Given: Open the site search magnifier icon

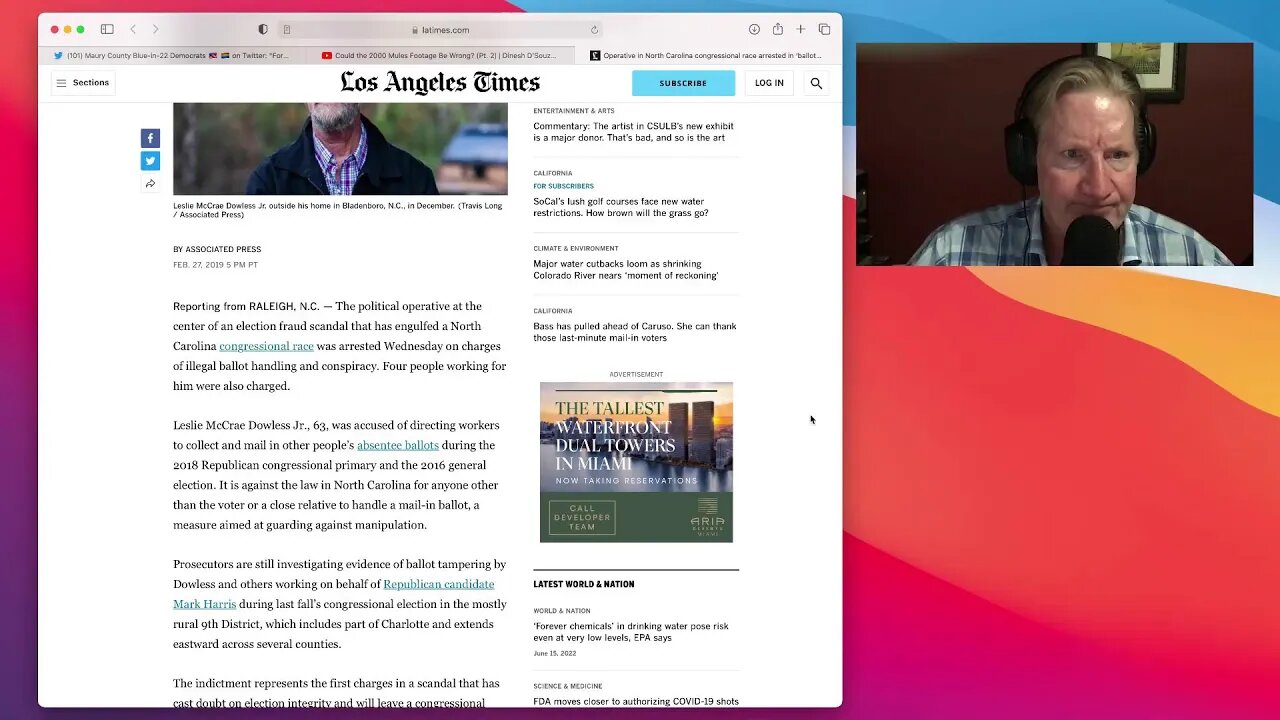Looking at the screenshot, I should click(816, 83).
